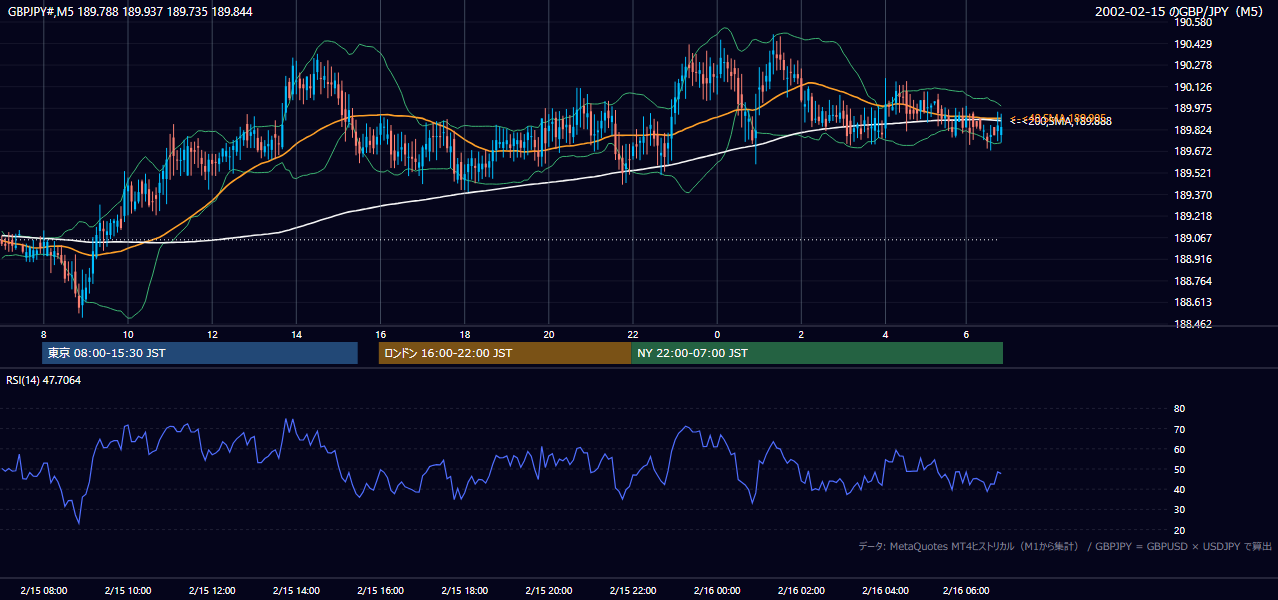Select the NY 22:00-07:00 JST session bar
Viewport: 1278px width, 600px height.
[x=817, y=353]
